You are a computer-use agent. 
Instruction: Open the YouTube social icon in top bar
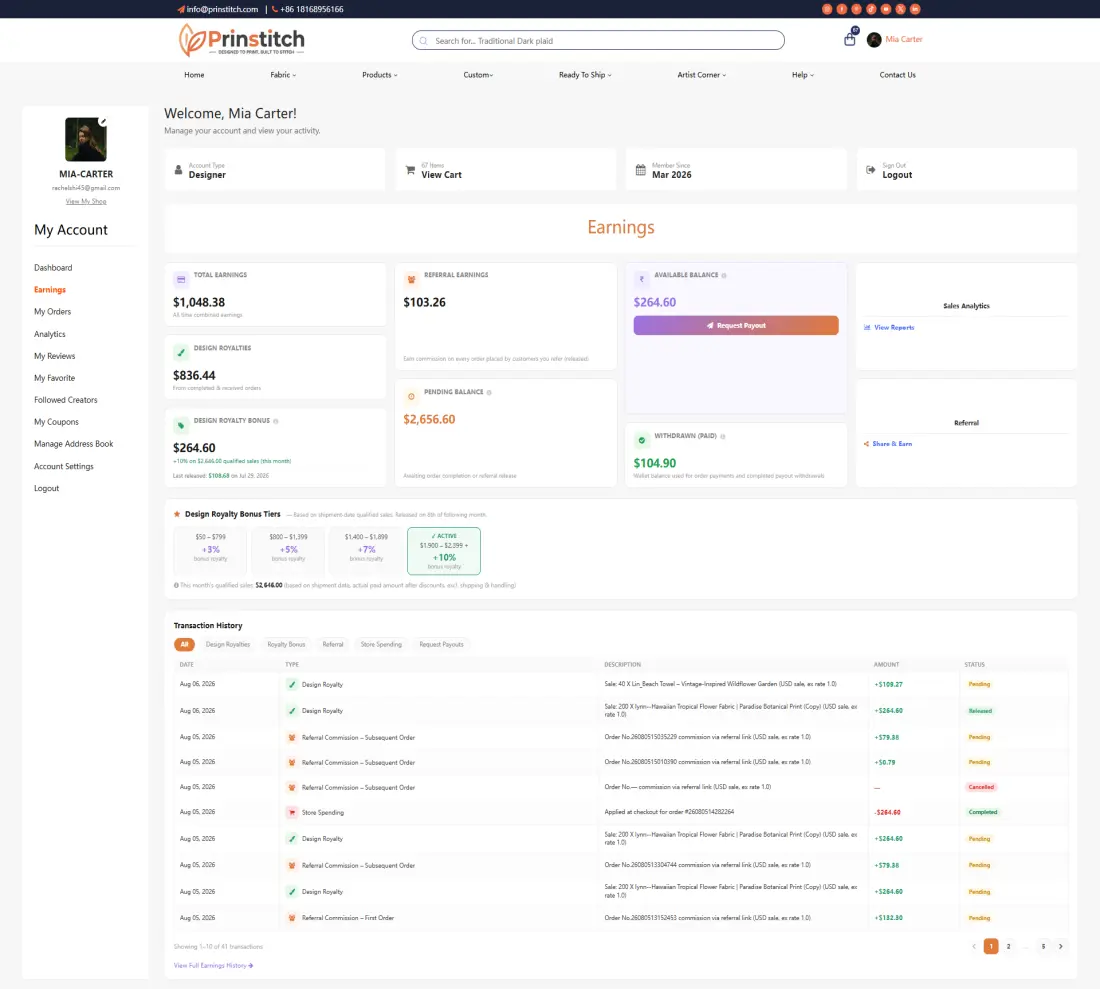(x=886, y=9)
